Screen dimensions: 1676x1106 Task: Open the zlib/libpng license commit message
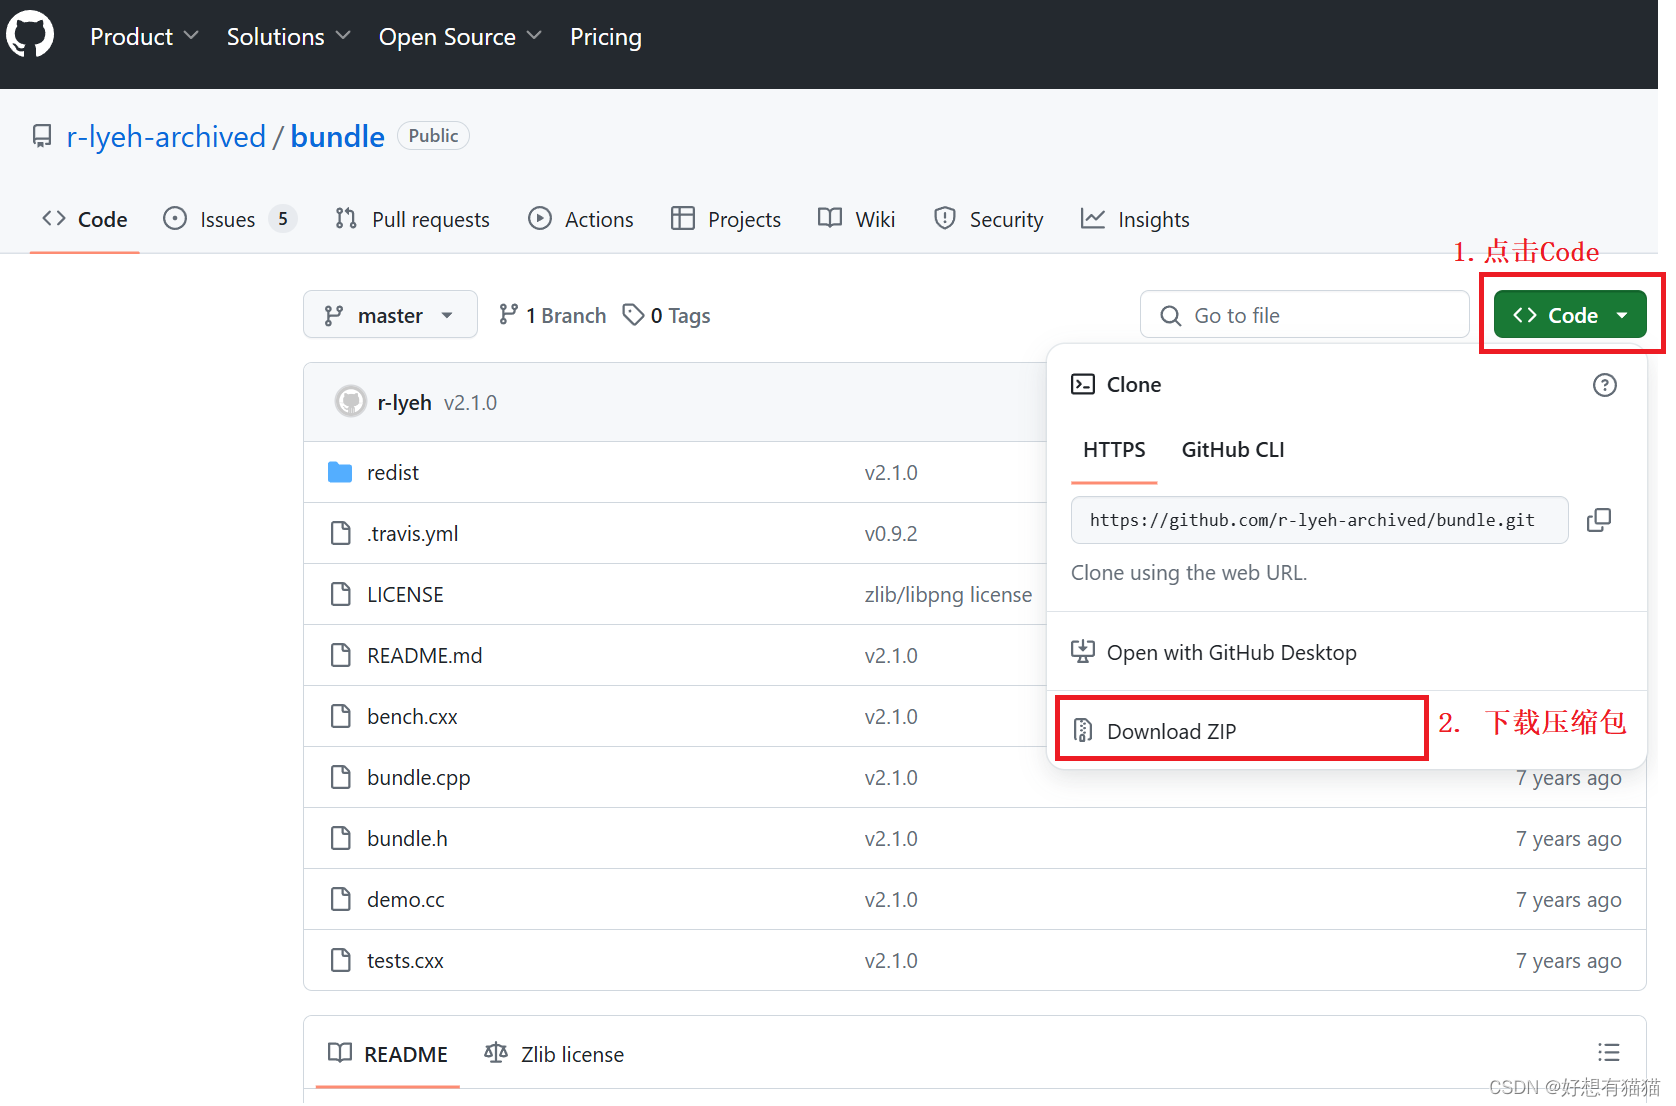click(948, 594)
